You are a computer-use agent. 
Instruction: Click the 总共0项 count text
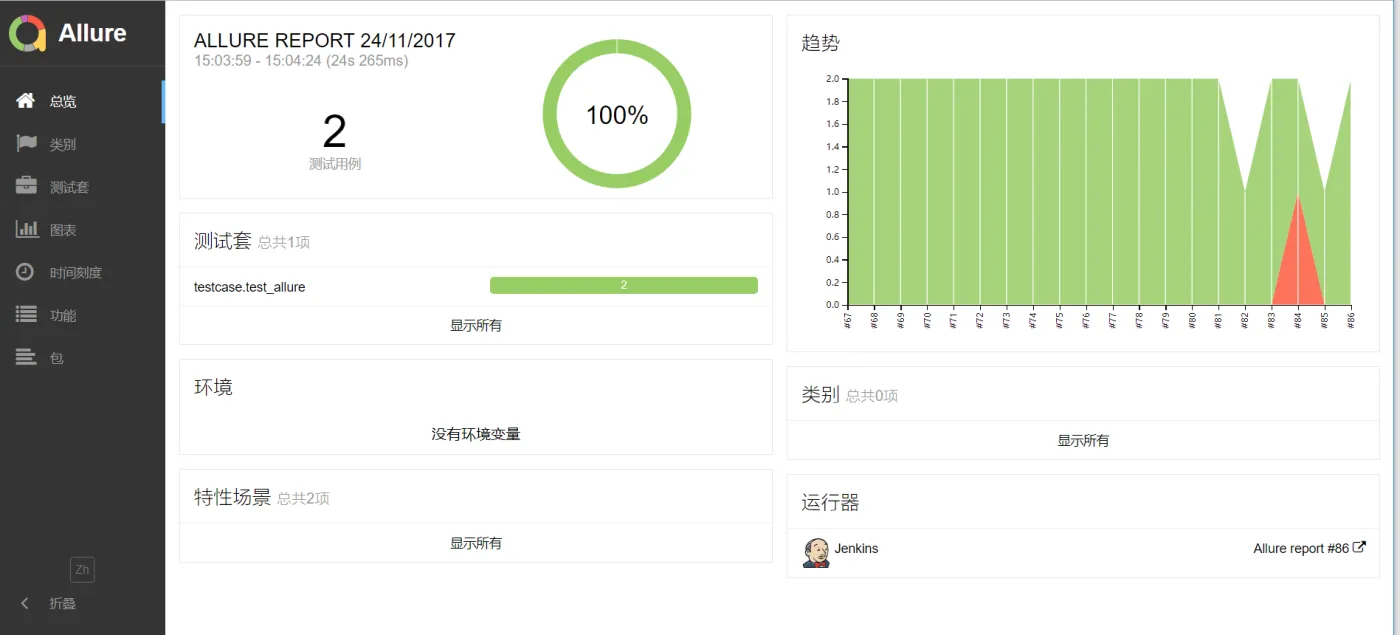pos(872,396)
